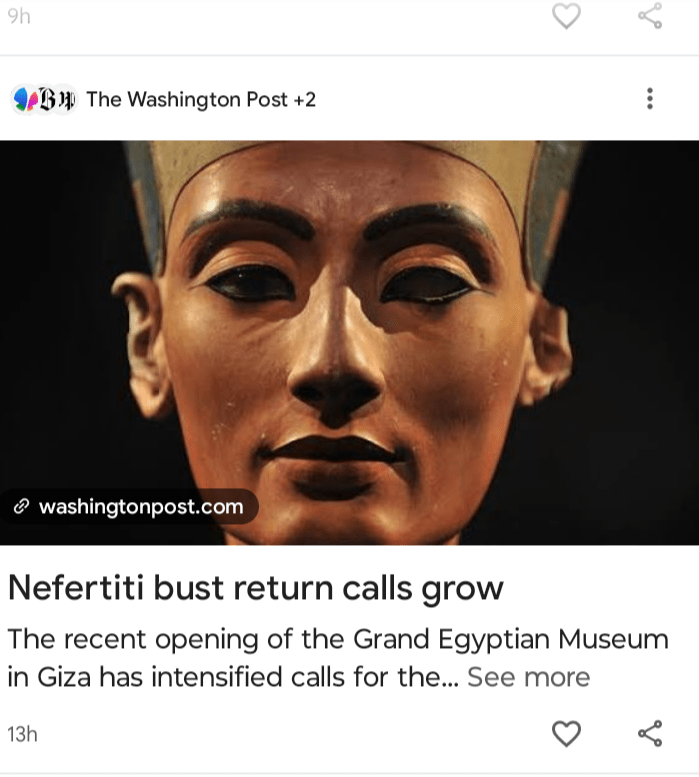Tap the colorful first source logo

coord(24,100)
